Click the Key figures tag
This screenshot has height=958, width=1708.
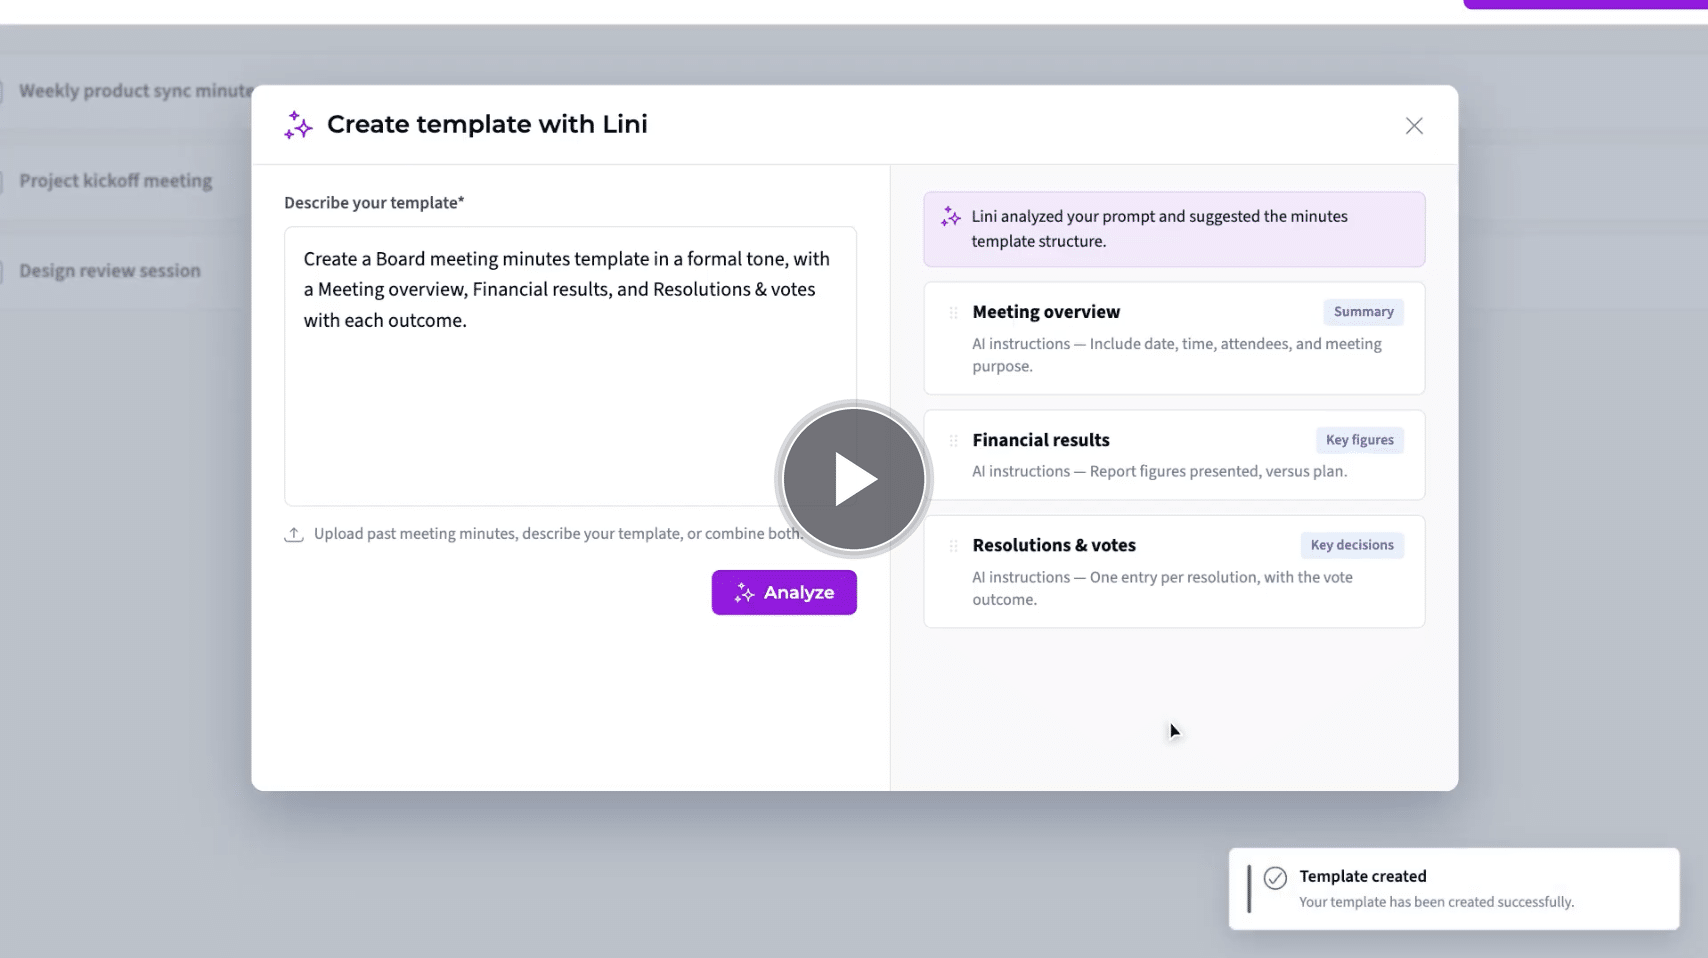[1359, 440]
